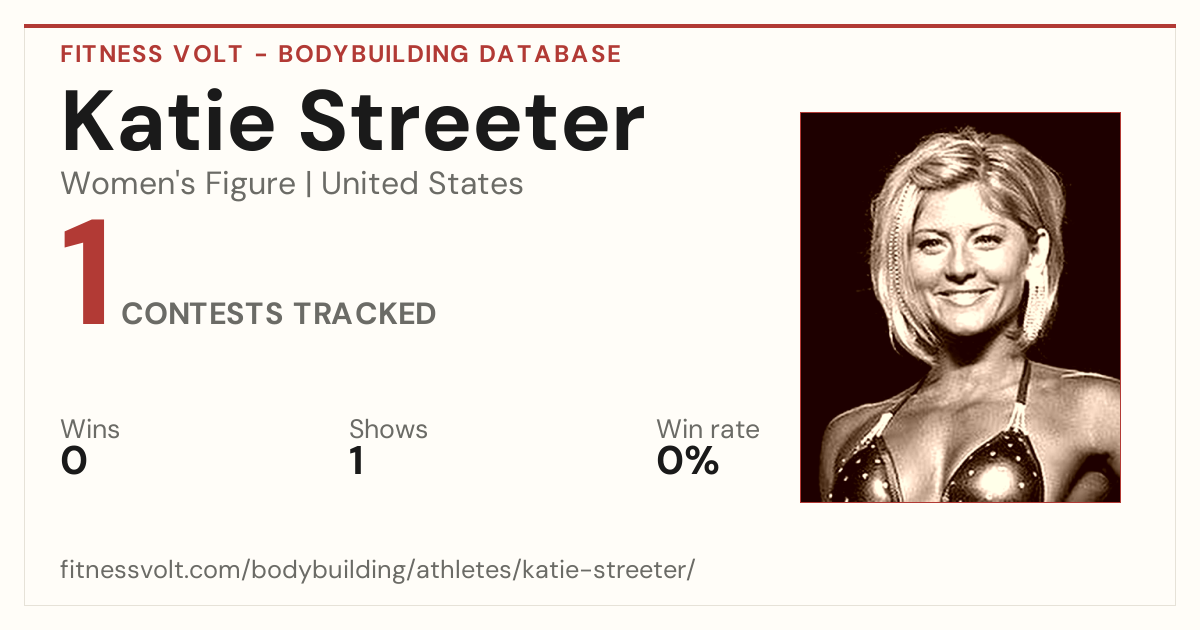Click the "Win rate" stat label

point(708,429)
